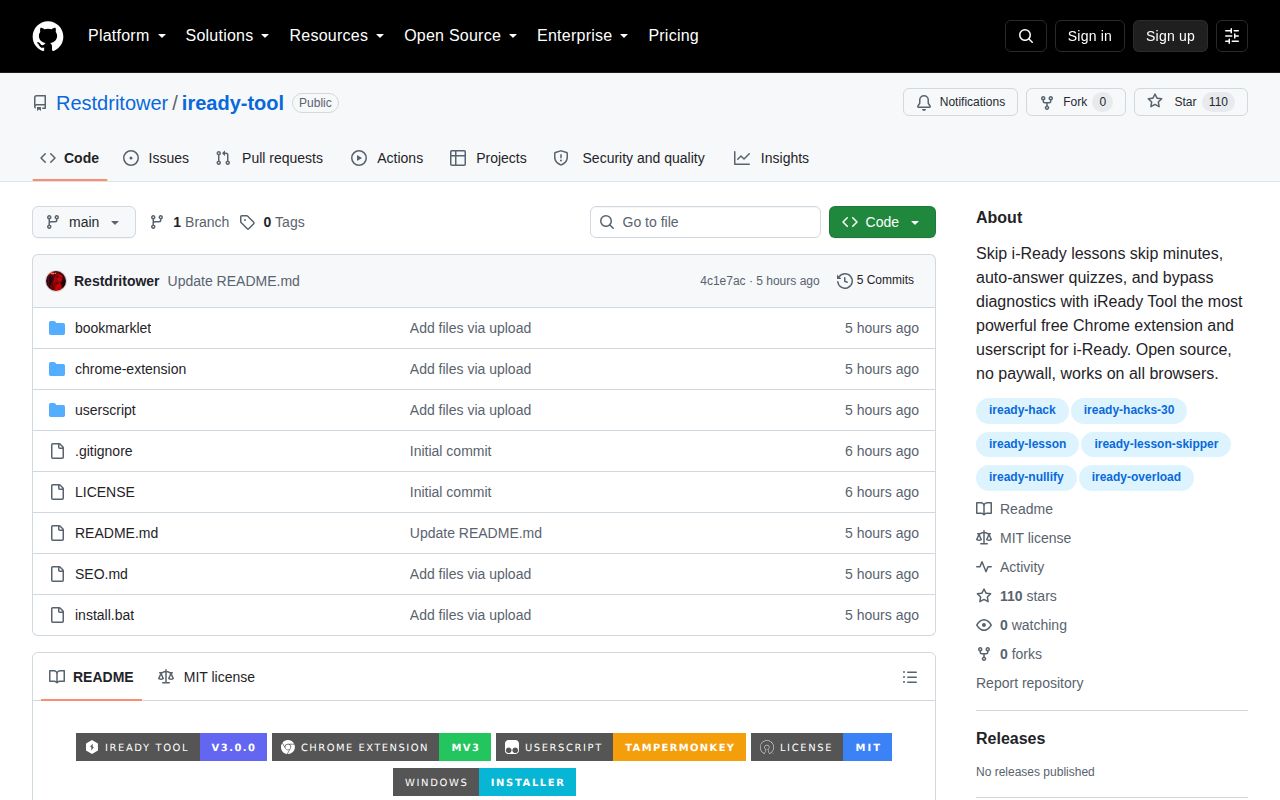Open the userscript folder
The image size is (1280, 800).
(x=105, y=410)
